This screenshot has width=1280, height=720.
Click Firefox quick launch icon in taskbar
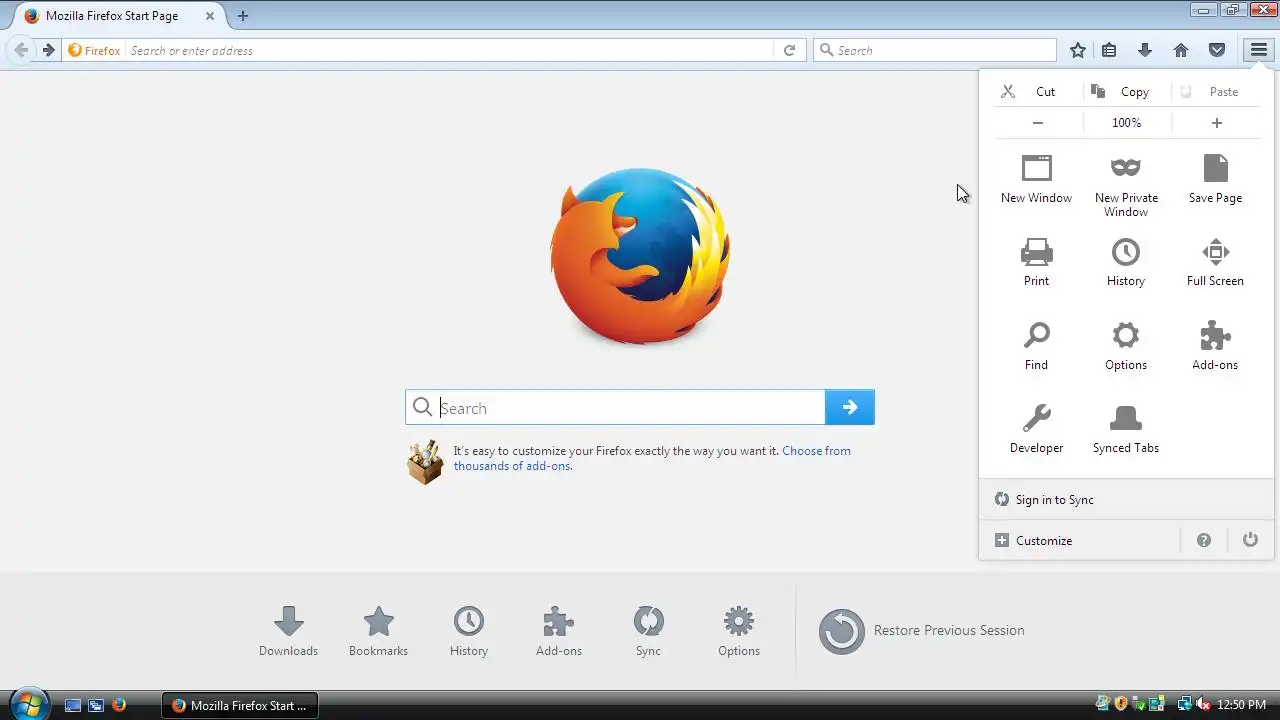click(x=119, y=705)
